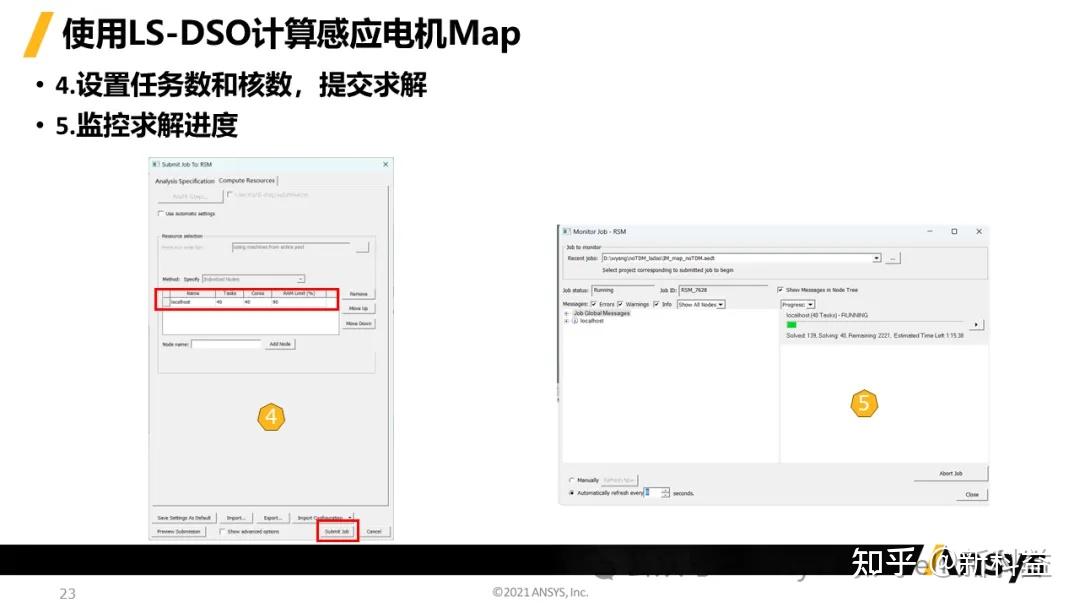1080x608 pixels.
Task: Open the Show All Nodes dropdown
Action: [x=700, y=304]
